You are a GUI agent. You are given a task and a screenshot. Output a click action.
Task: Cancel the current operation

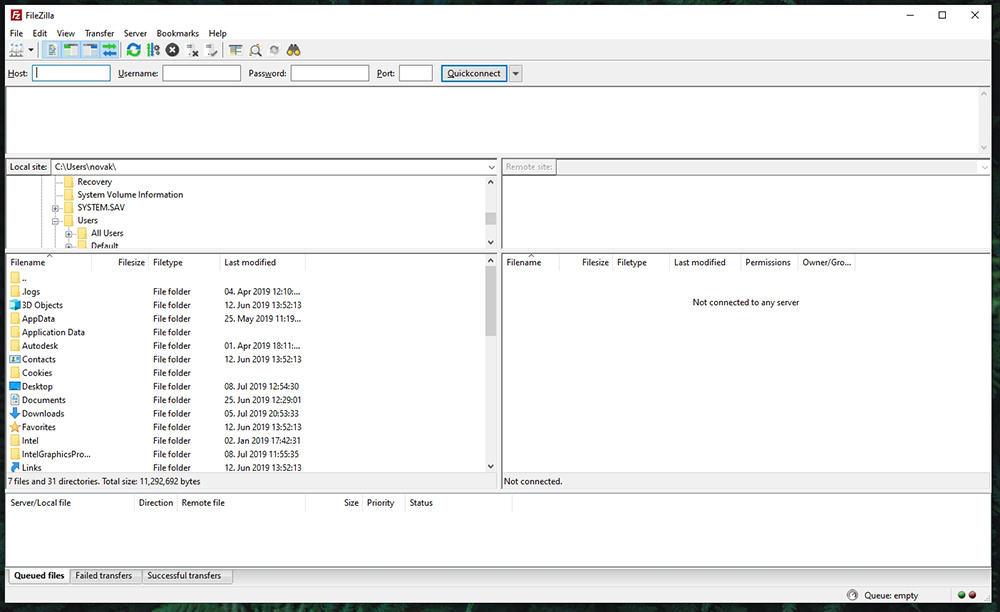[172, 50]
